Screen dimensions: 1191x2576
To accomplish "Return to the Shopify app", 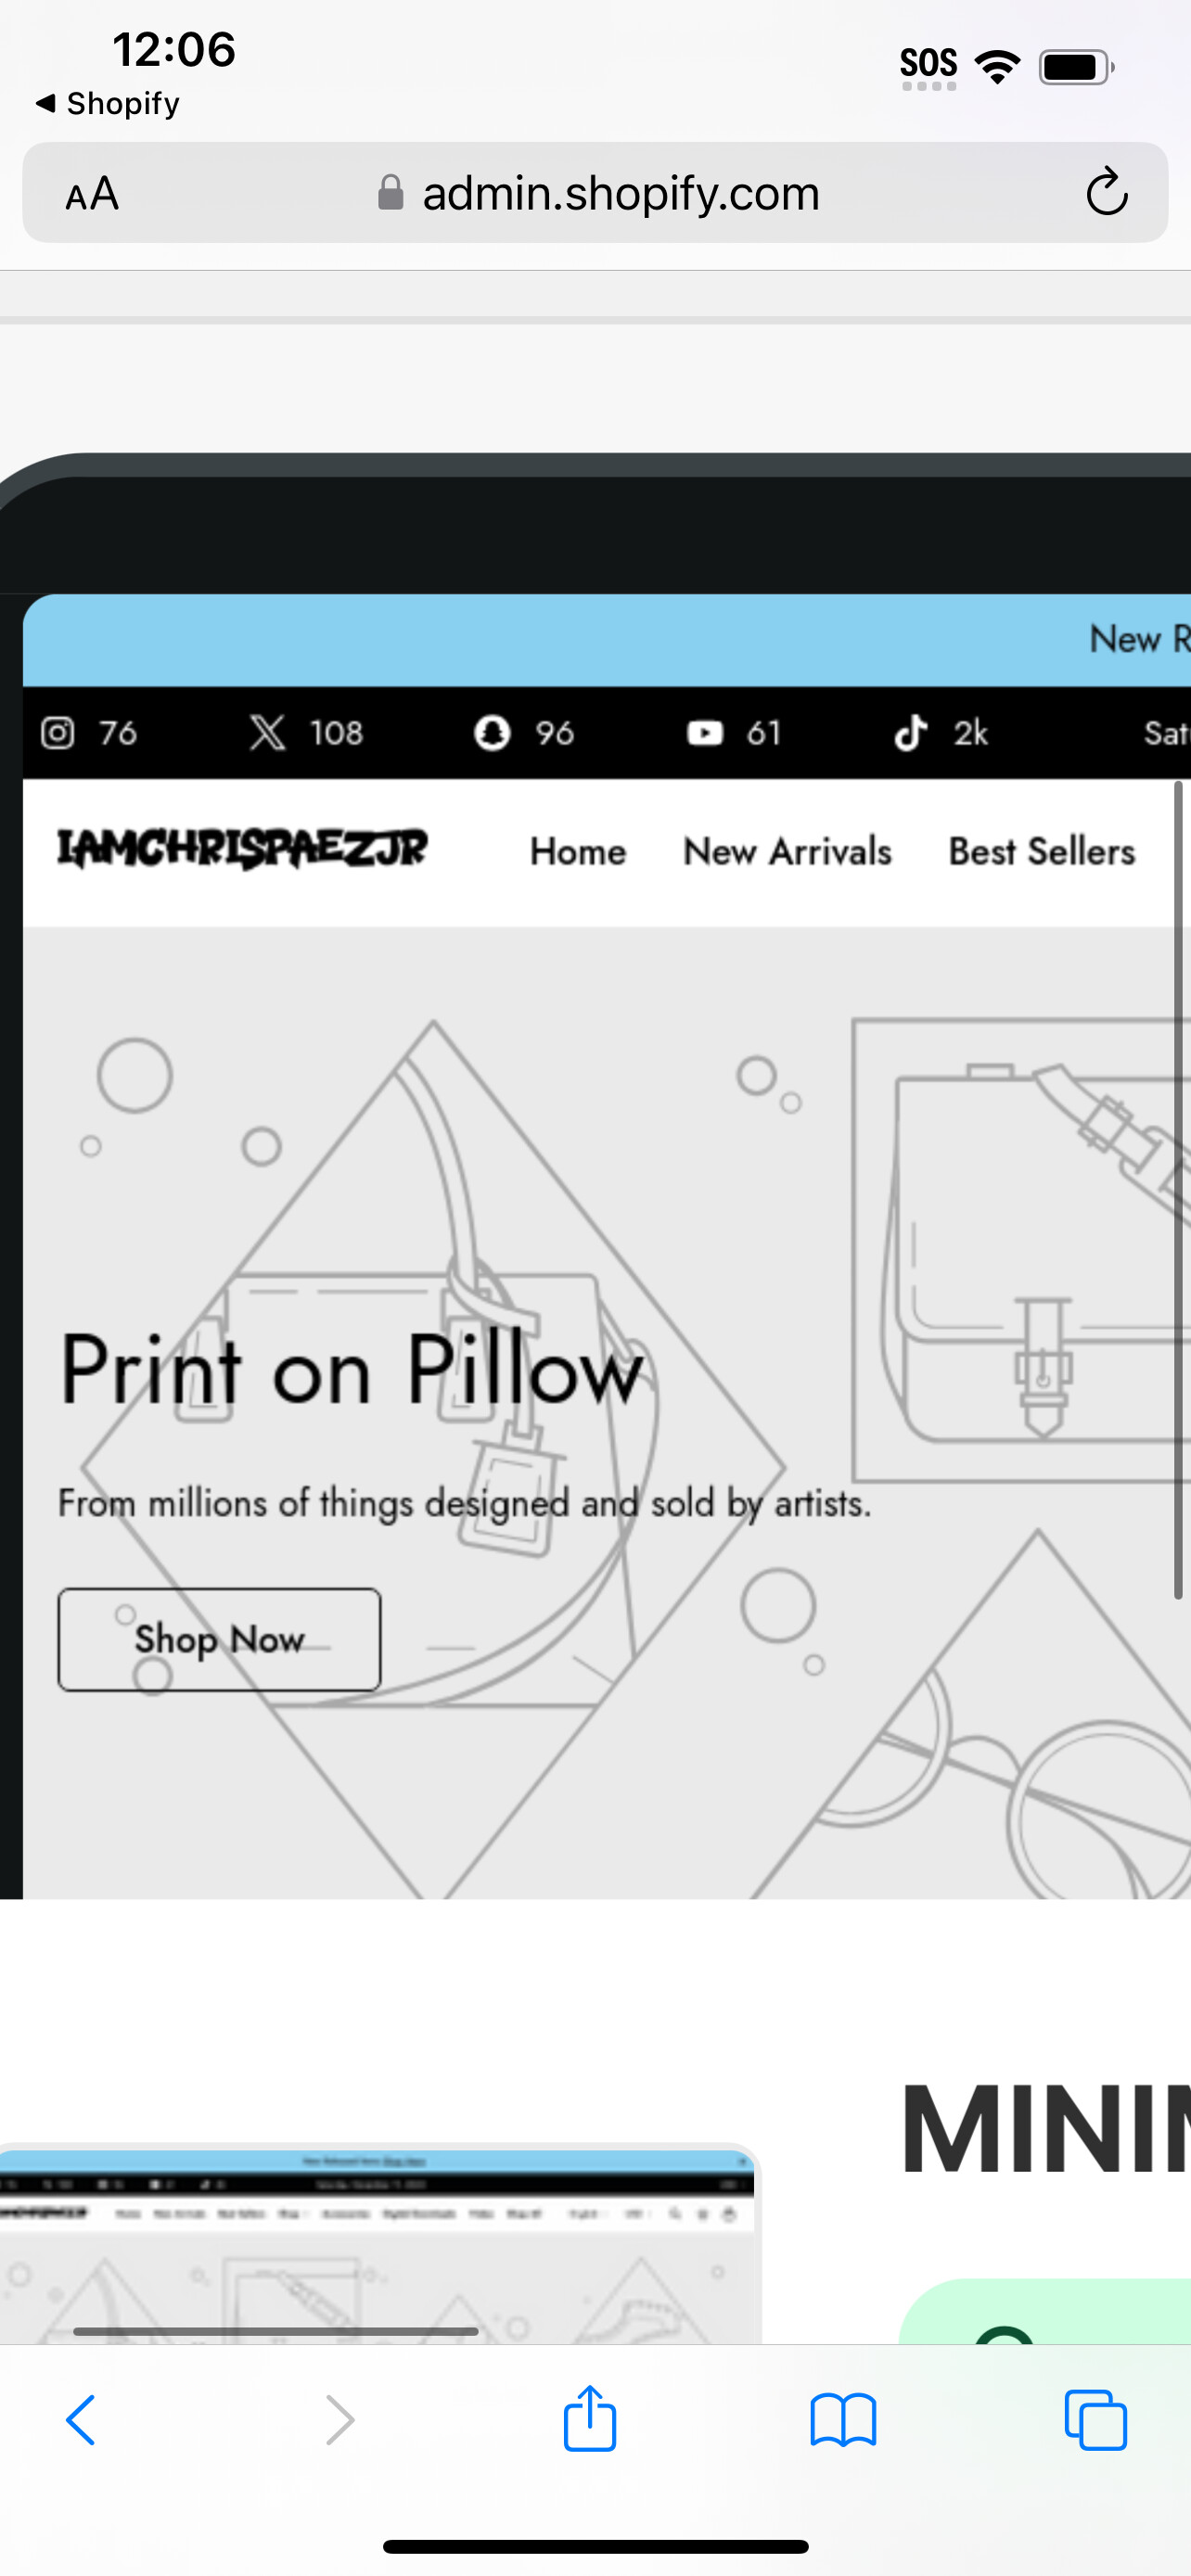I will point(108,103).
